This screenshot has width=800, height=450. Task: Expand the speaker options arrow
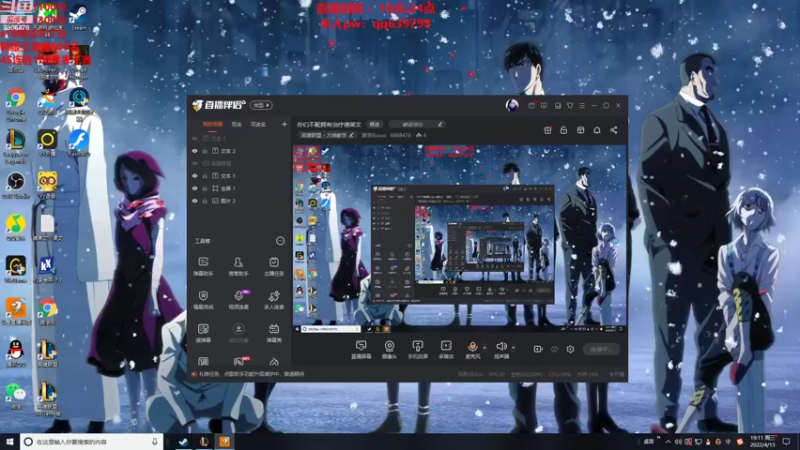pyautogui.click(x=513, y=347)
